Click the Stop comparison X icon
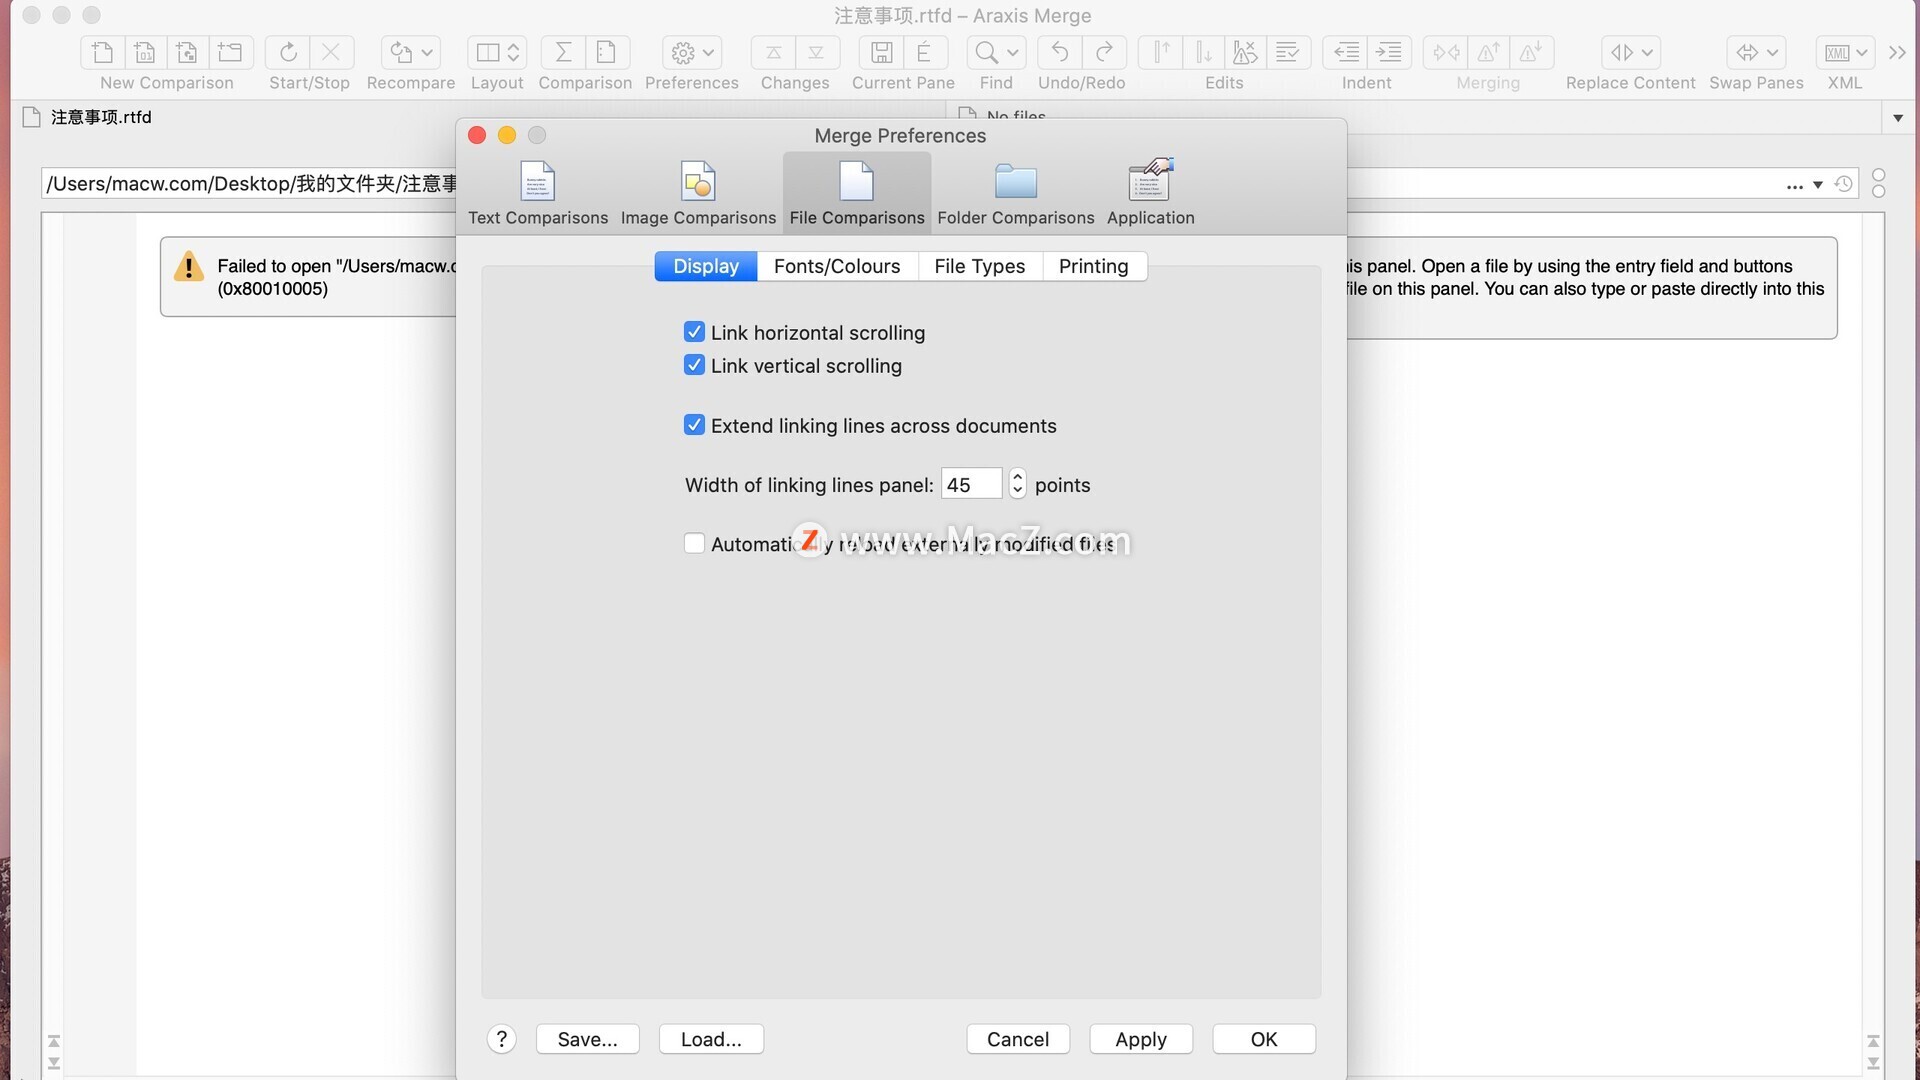Viewport: 1920px width, 1080px height. click(x=331, y=52)
